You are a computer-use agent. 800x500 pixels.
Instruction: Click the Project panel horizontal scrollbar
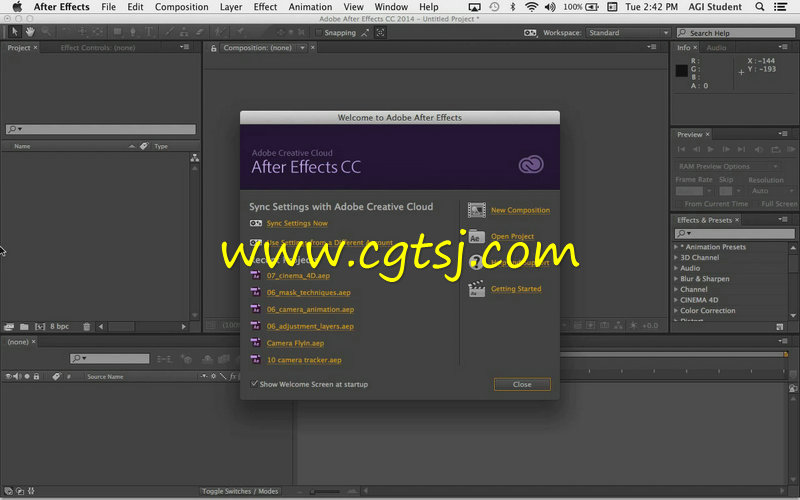pyautogui.click(x=142, y=327)
